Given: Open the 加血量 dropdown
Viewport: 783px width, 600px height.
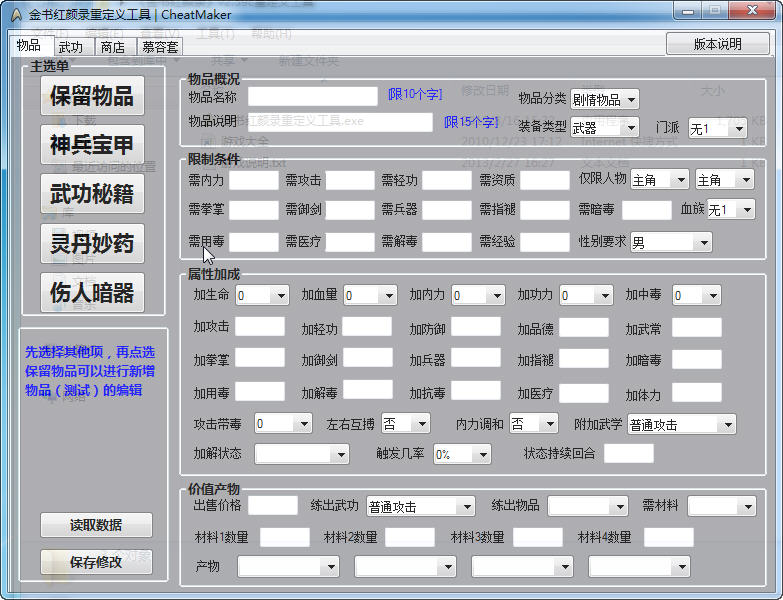Looking at the screenshot, I should click(x=370, y=296).
